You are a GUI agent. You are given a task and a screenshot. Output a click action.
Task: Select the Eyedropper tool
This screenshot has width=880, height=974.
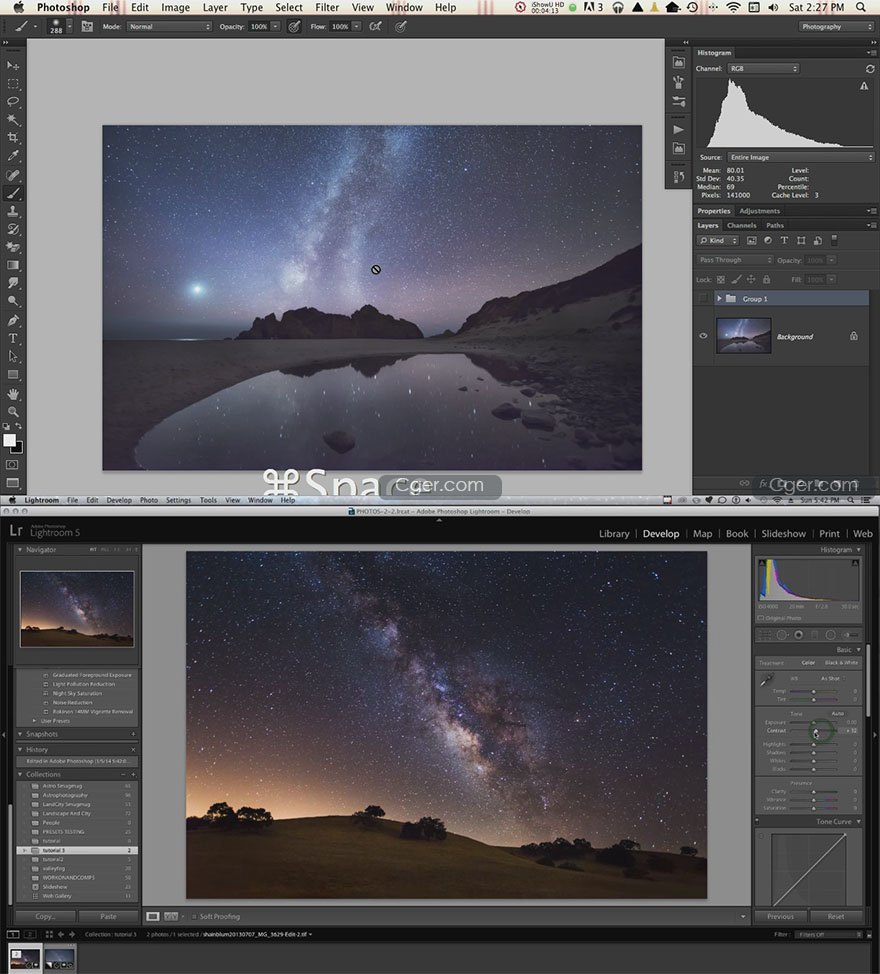click(x=12, y=155)
